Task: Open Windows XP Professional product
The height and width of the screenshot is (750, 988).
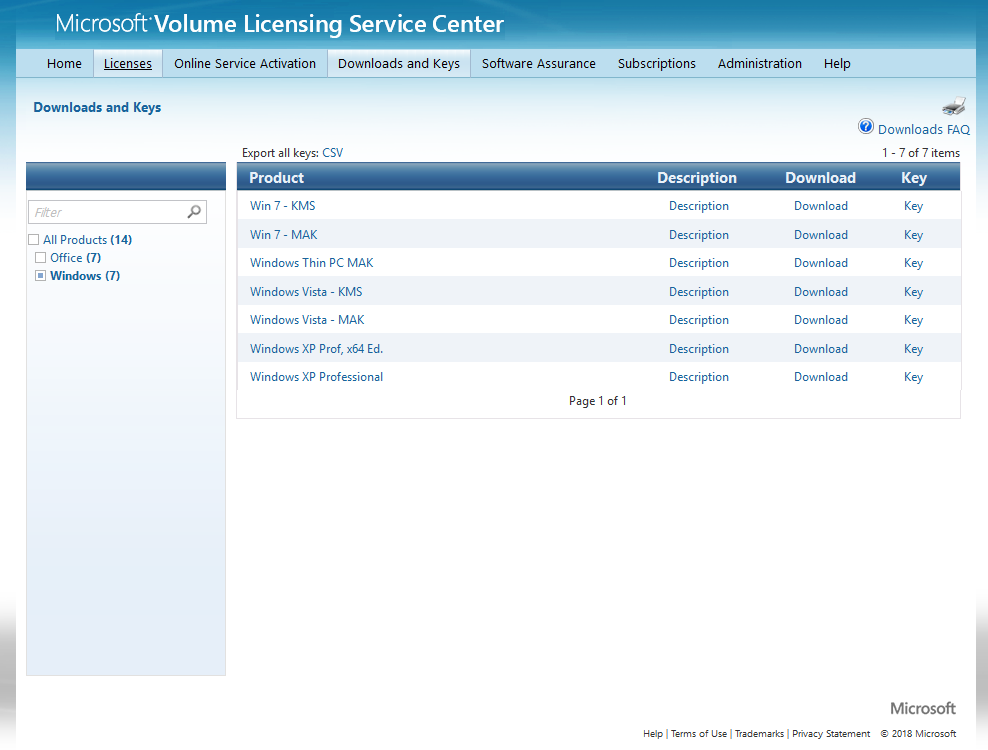Action: (316, 377)
